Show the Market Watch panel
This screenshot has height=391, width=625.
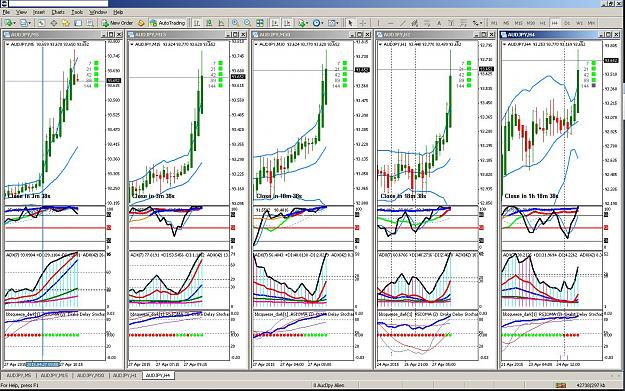point(41,23)
